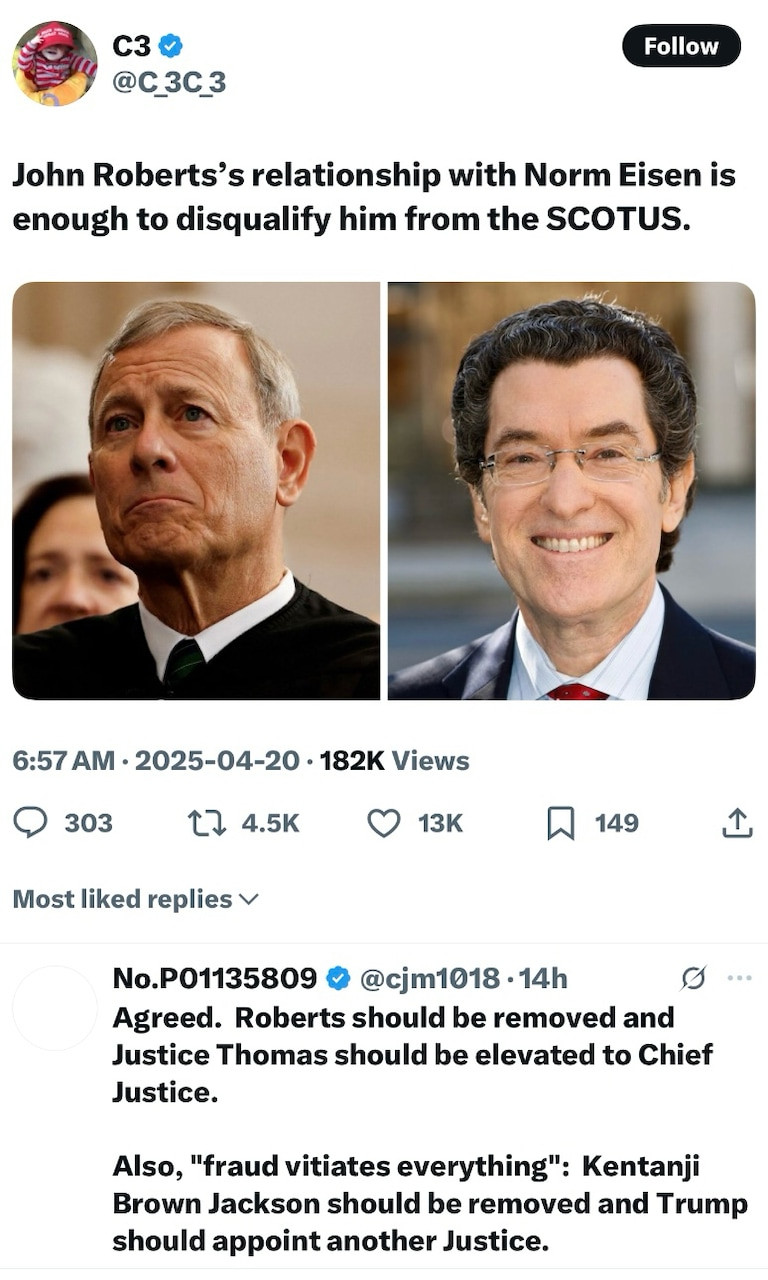This screenshot has width=768, height=1280.
Task: Click the tweet timestamp 6:57 AM
Action: coord(63,761)
